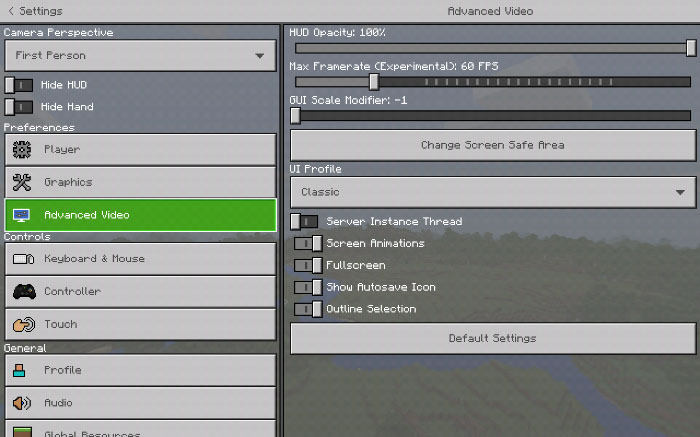Click the Global Resources grass block icon
The height and width of the screenshot is (437, 700).
pyautogui.click(x=22, y=432)
